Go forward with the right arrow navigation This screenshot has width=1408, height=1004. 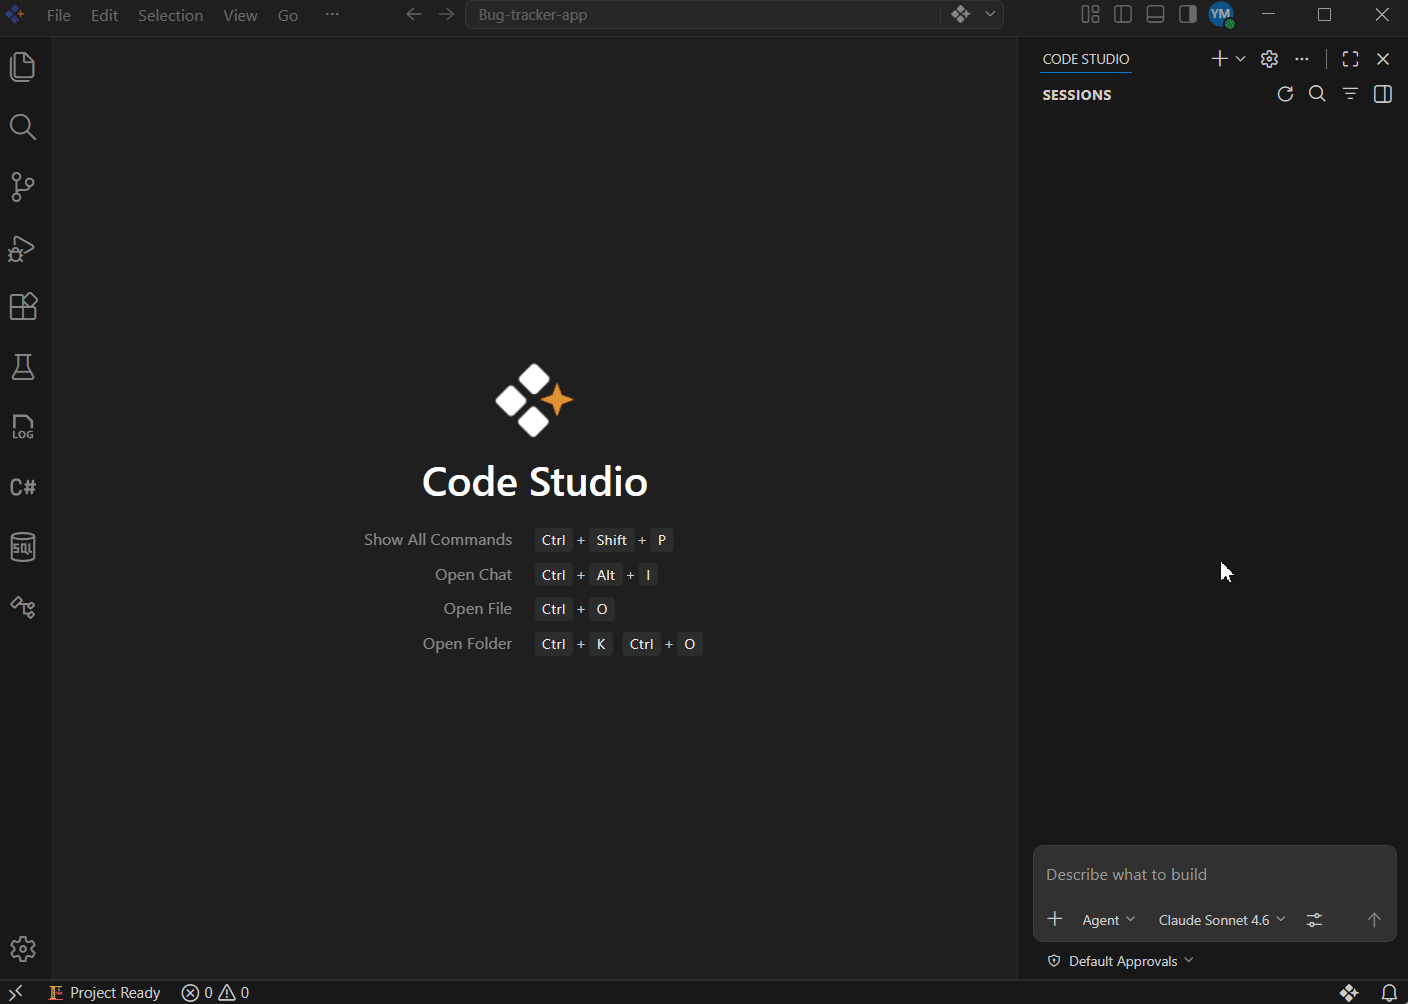pyautogui.click(x=446, y=14)
